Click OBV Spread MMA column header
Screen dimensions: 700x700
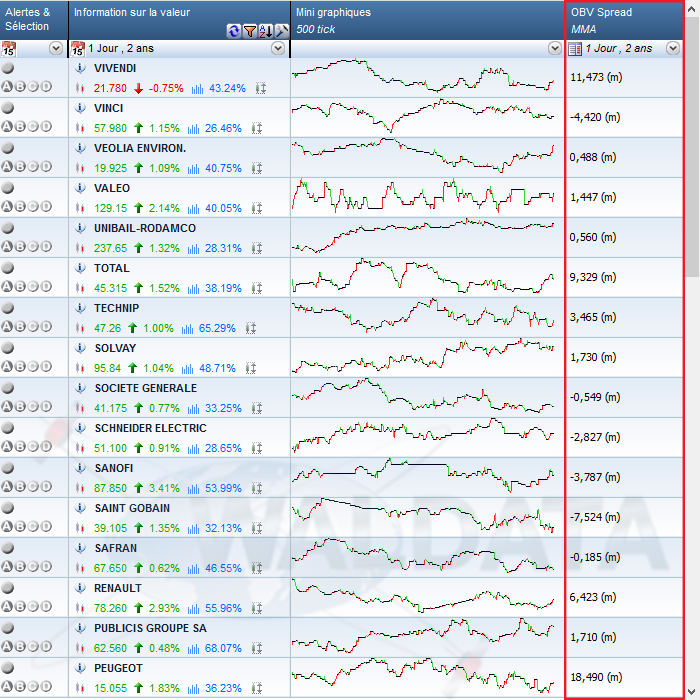[625, 20]
